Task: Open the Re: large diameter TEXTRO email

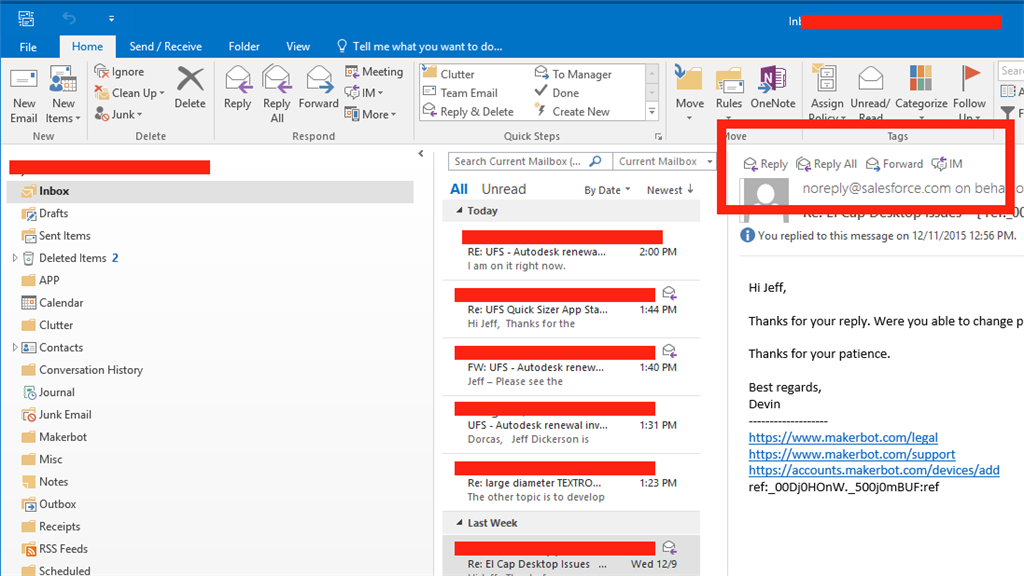Action: [x=571, y=483]
